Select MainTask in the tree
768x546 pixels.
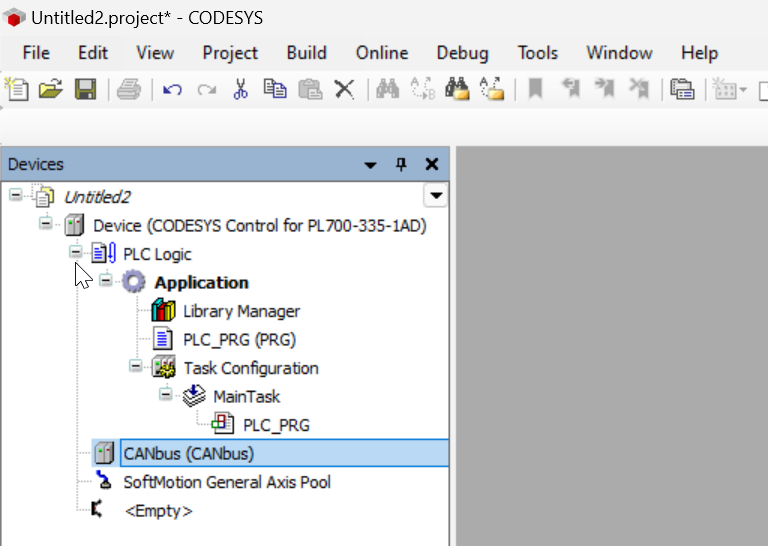tap(246, 397)
